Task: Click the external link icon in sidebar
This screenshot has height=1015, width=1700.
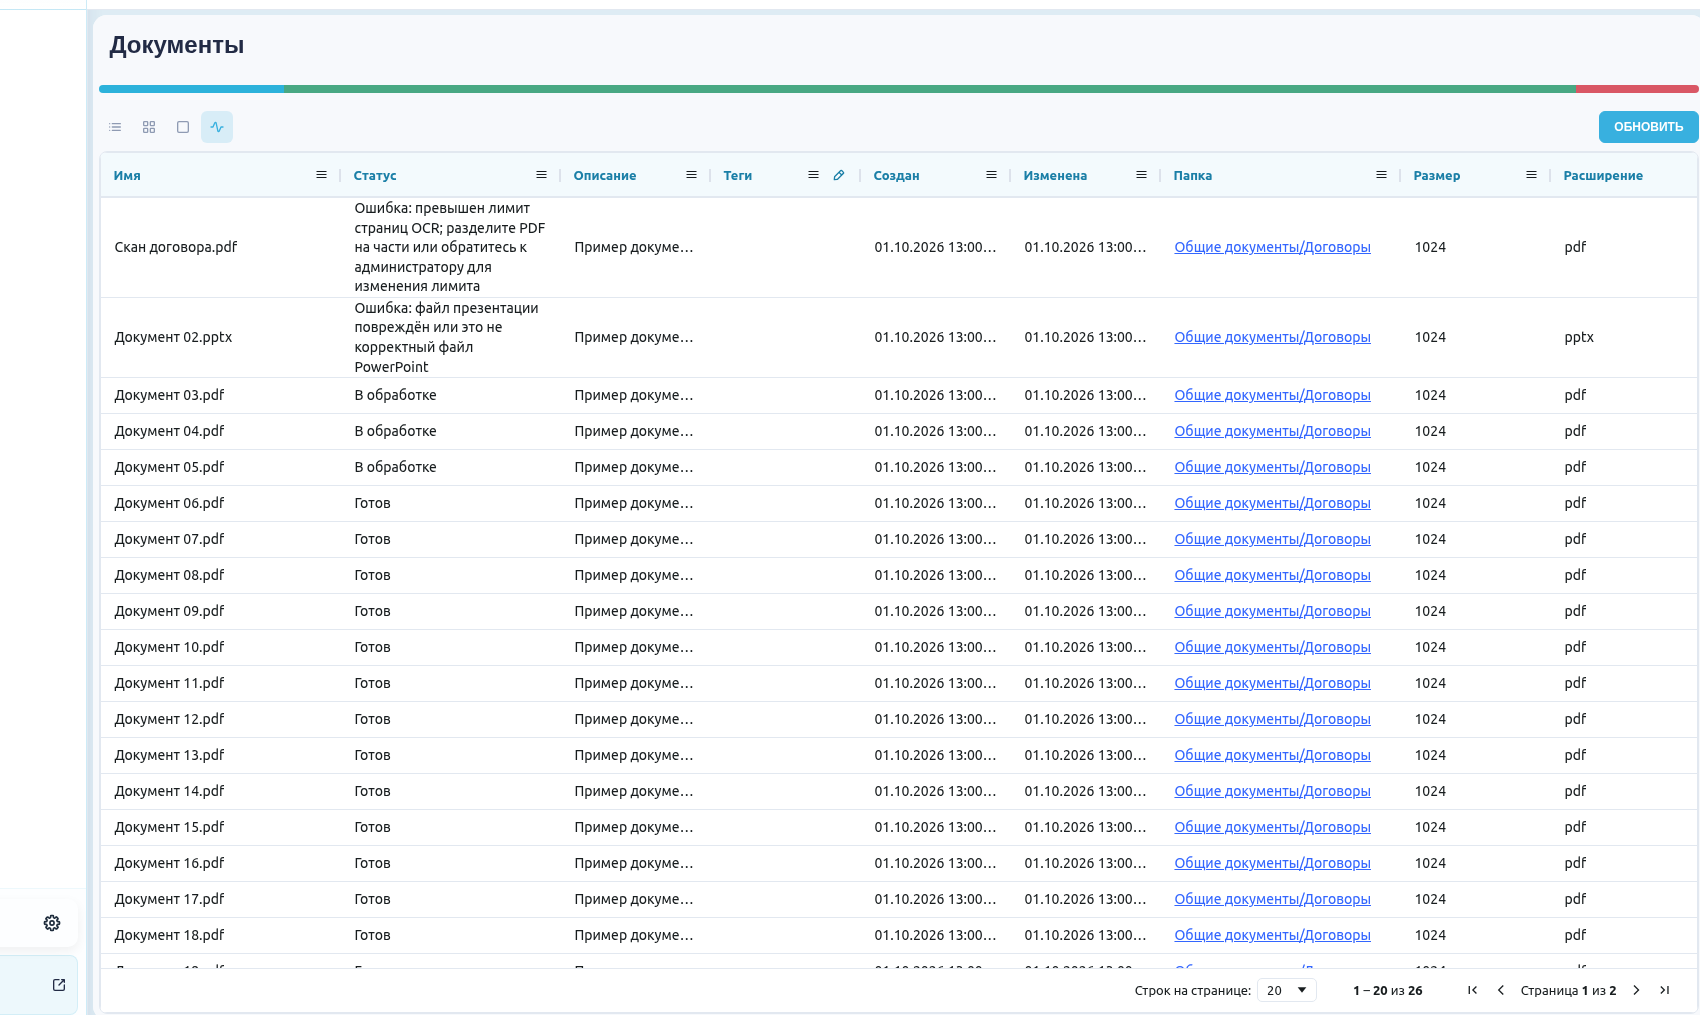Action: (x=59, y=985)
